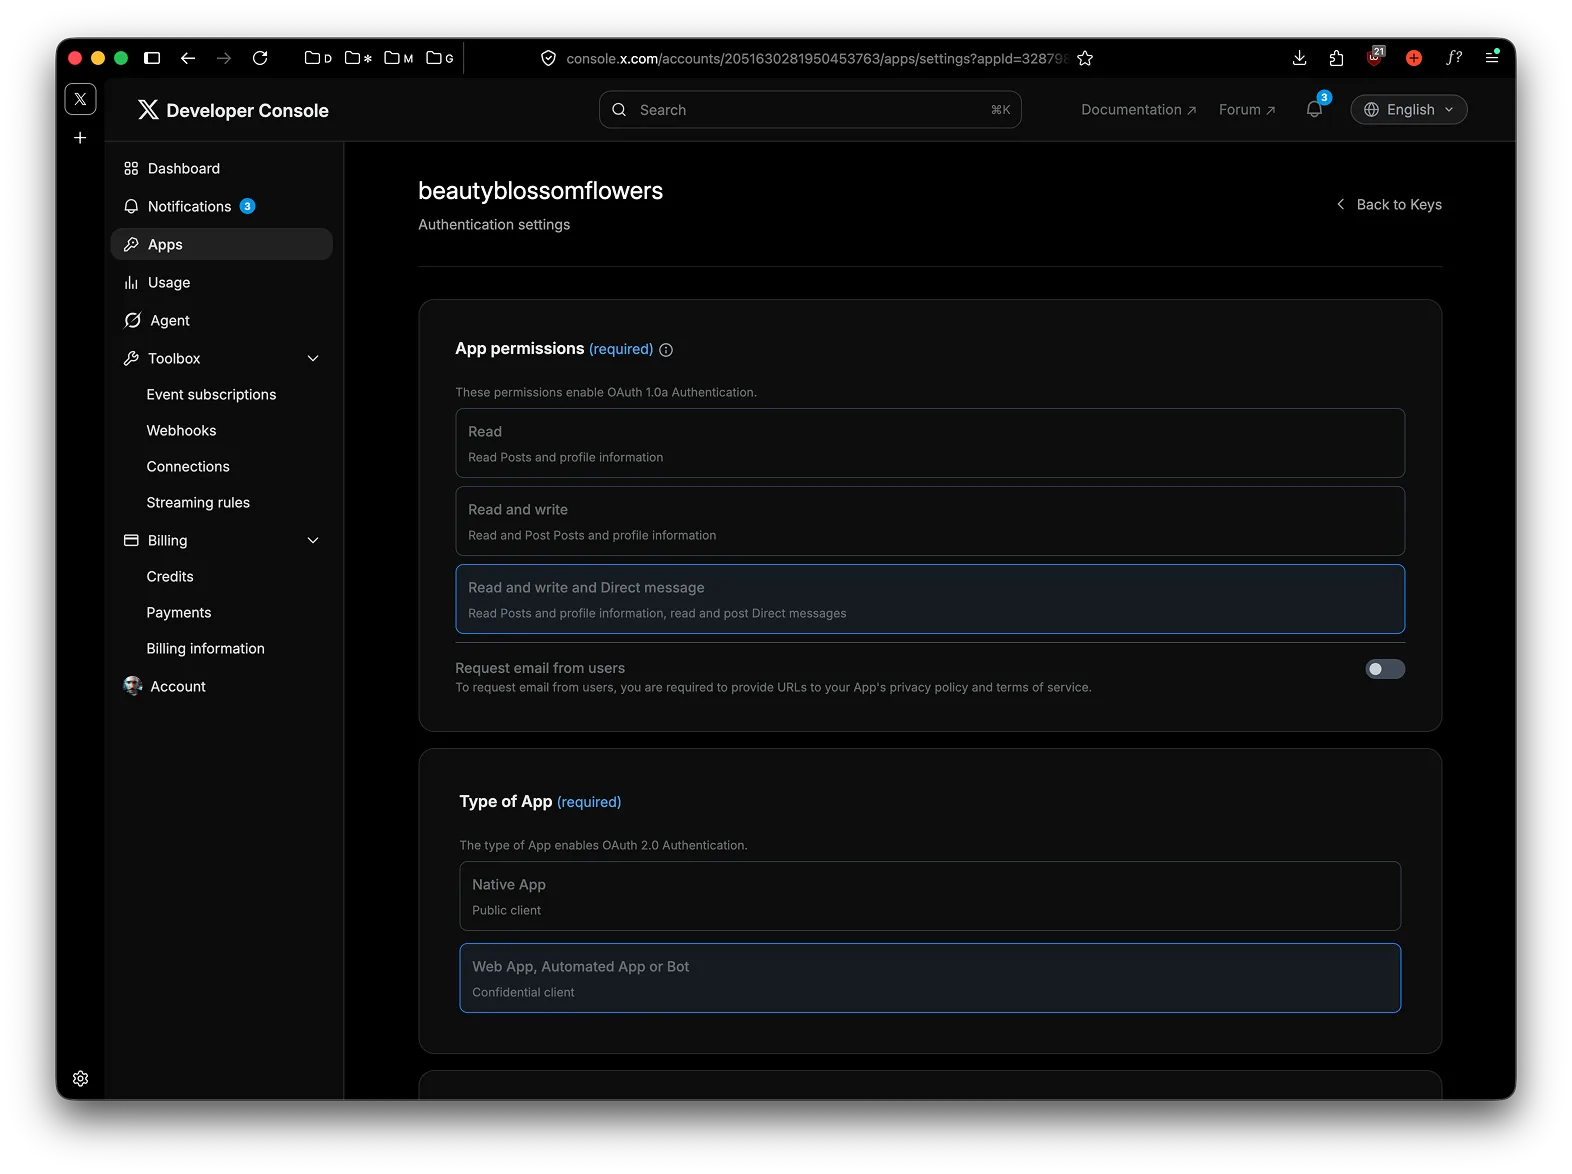Open Forum external link
Viewport: 1572px width, 1174px height.
tap(1247, 110)
